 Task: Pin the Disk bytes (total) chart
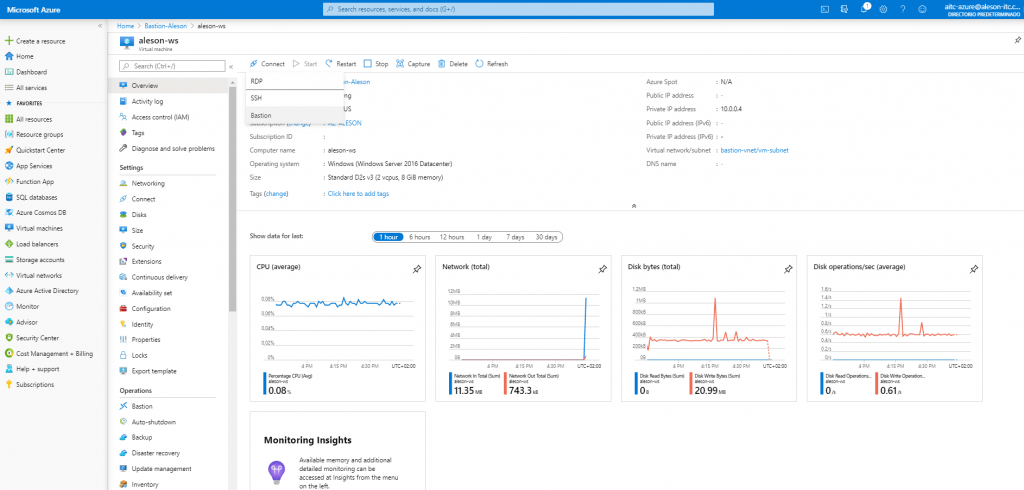(788, 269)
